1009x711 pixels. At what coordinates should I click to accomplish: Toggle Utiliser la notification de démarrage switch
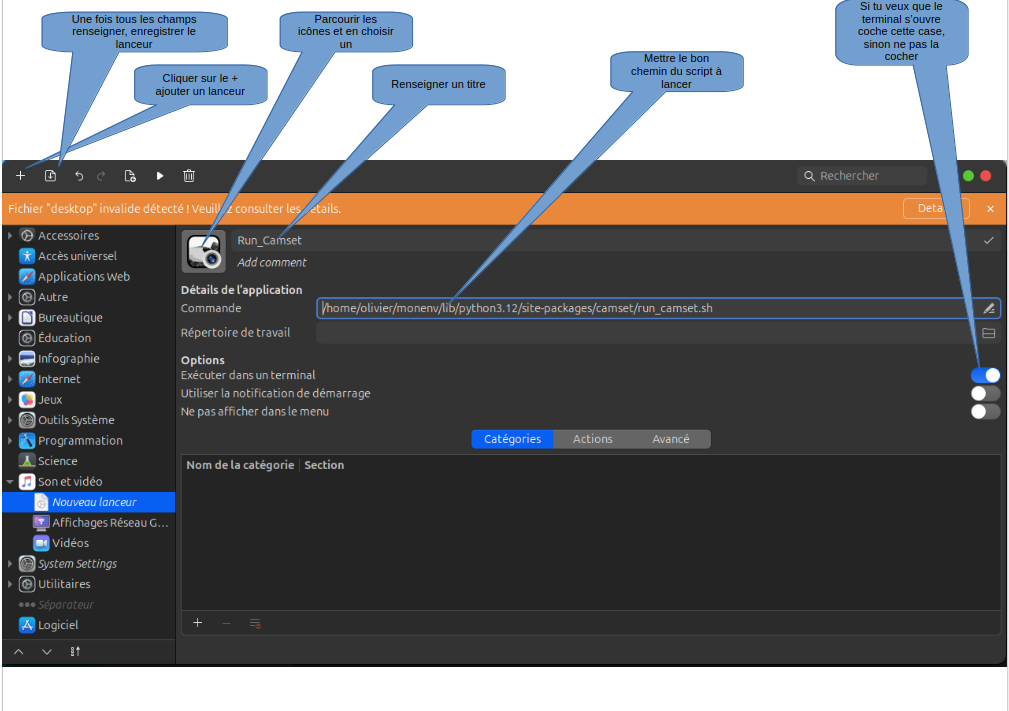tap(985, 393)
